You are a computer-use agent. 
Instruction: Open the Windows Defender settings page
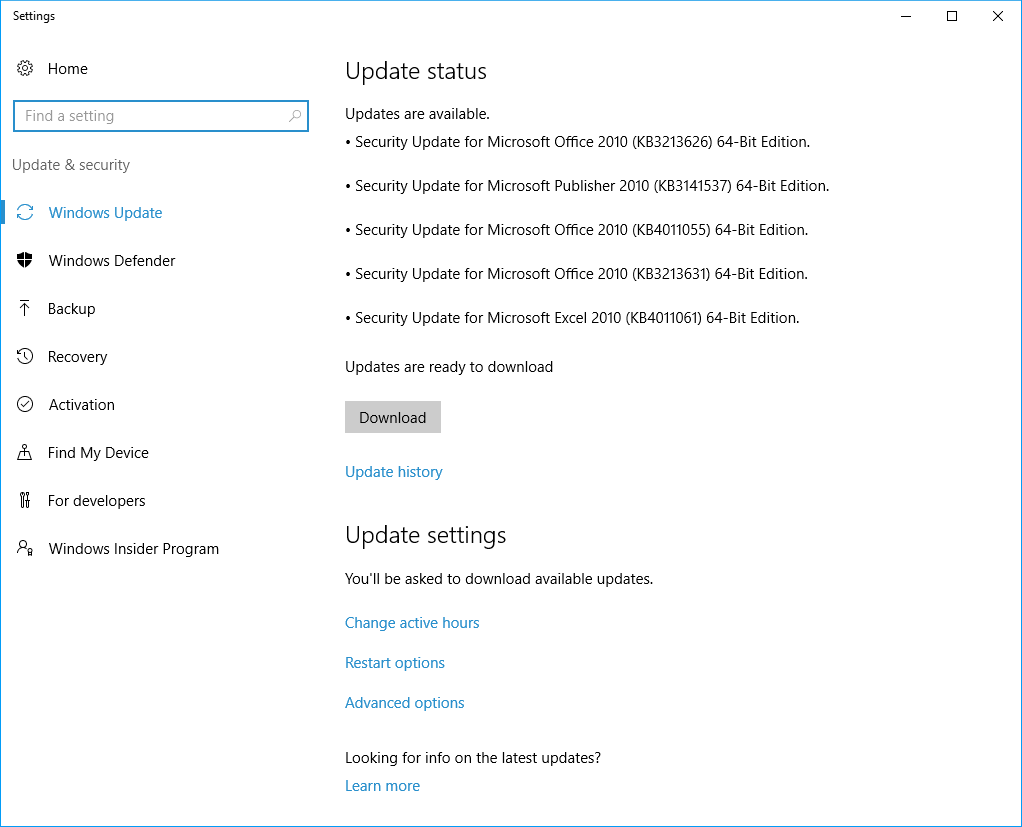point(112,261)
